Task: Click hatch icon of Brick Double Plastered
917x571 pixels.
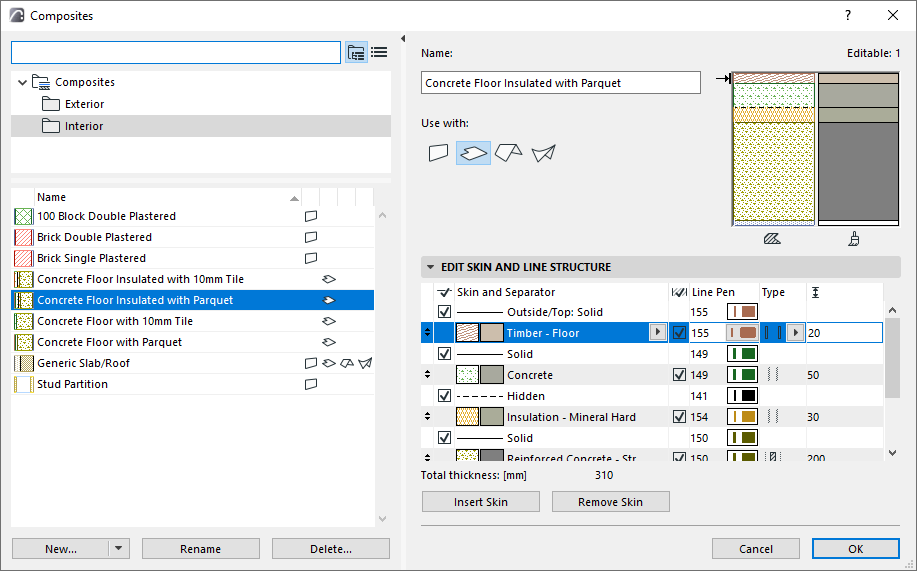Action: pyautogui.click(x=23, y=238)
